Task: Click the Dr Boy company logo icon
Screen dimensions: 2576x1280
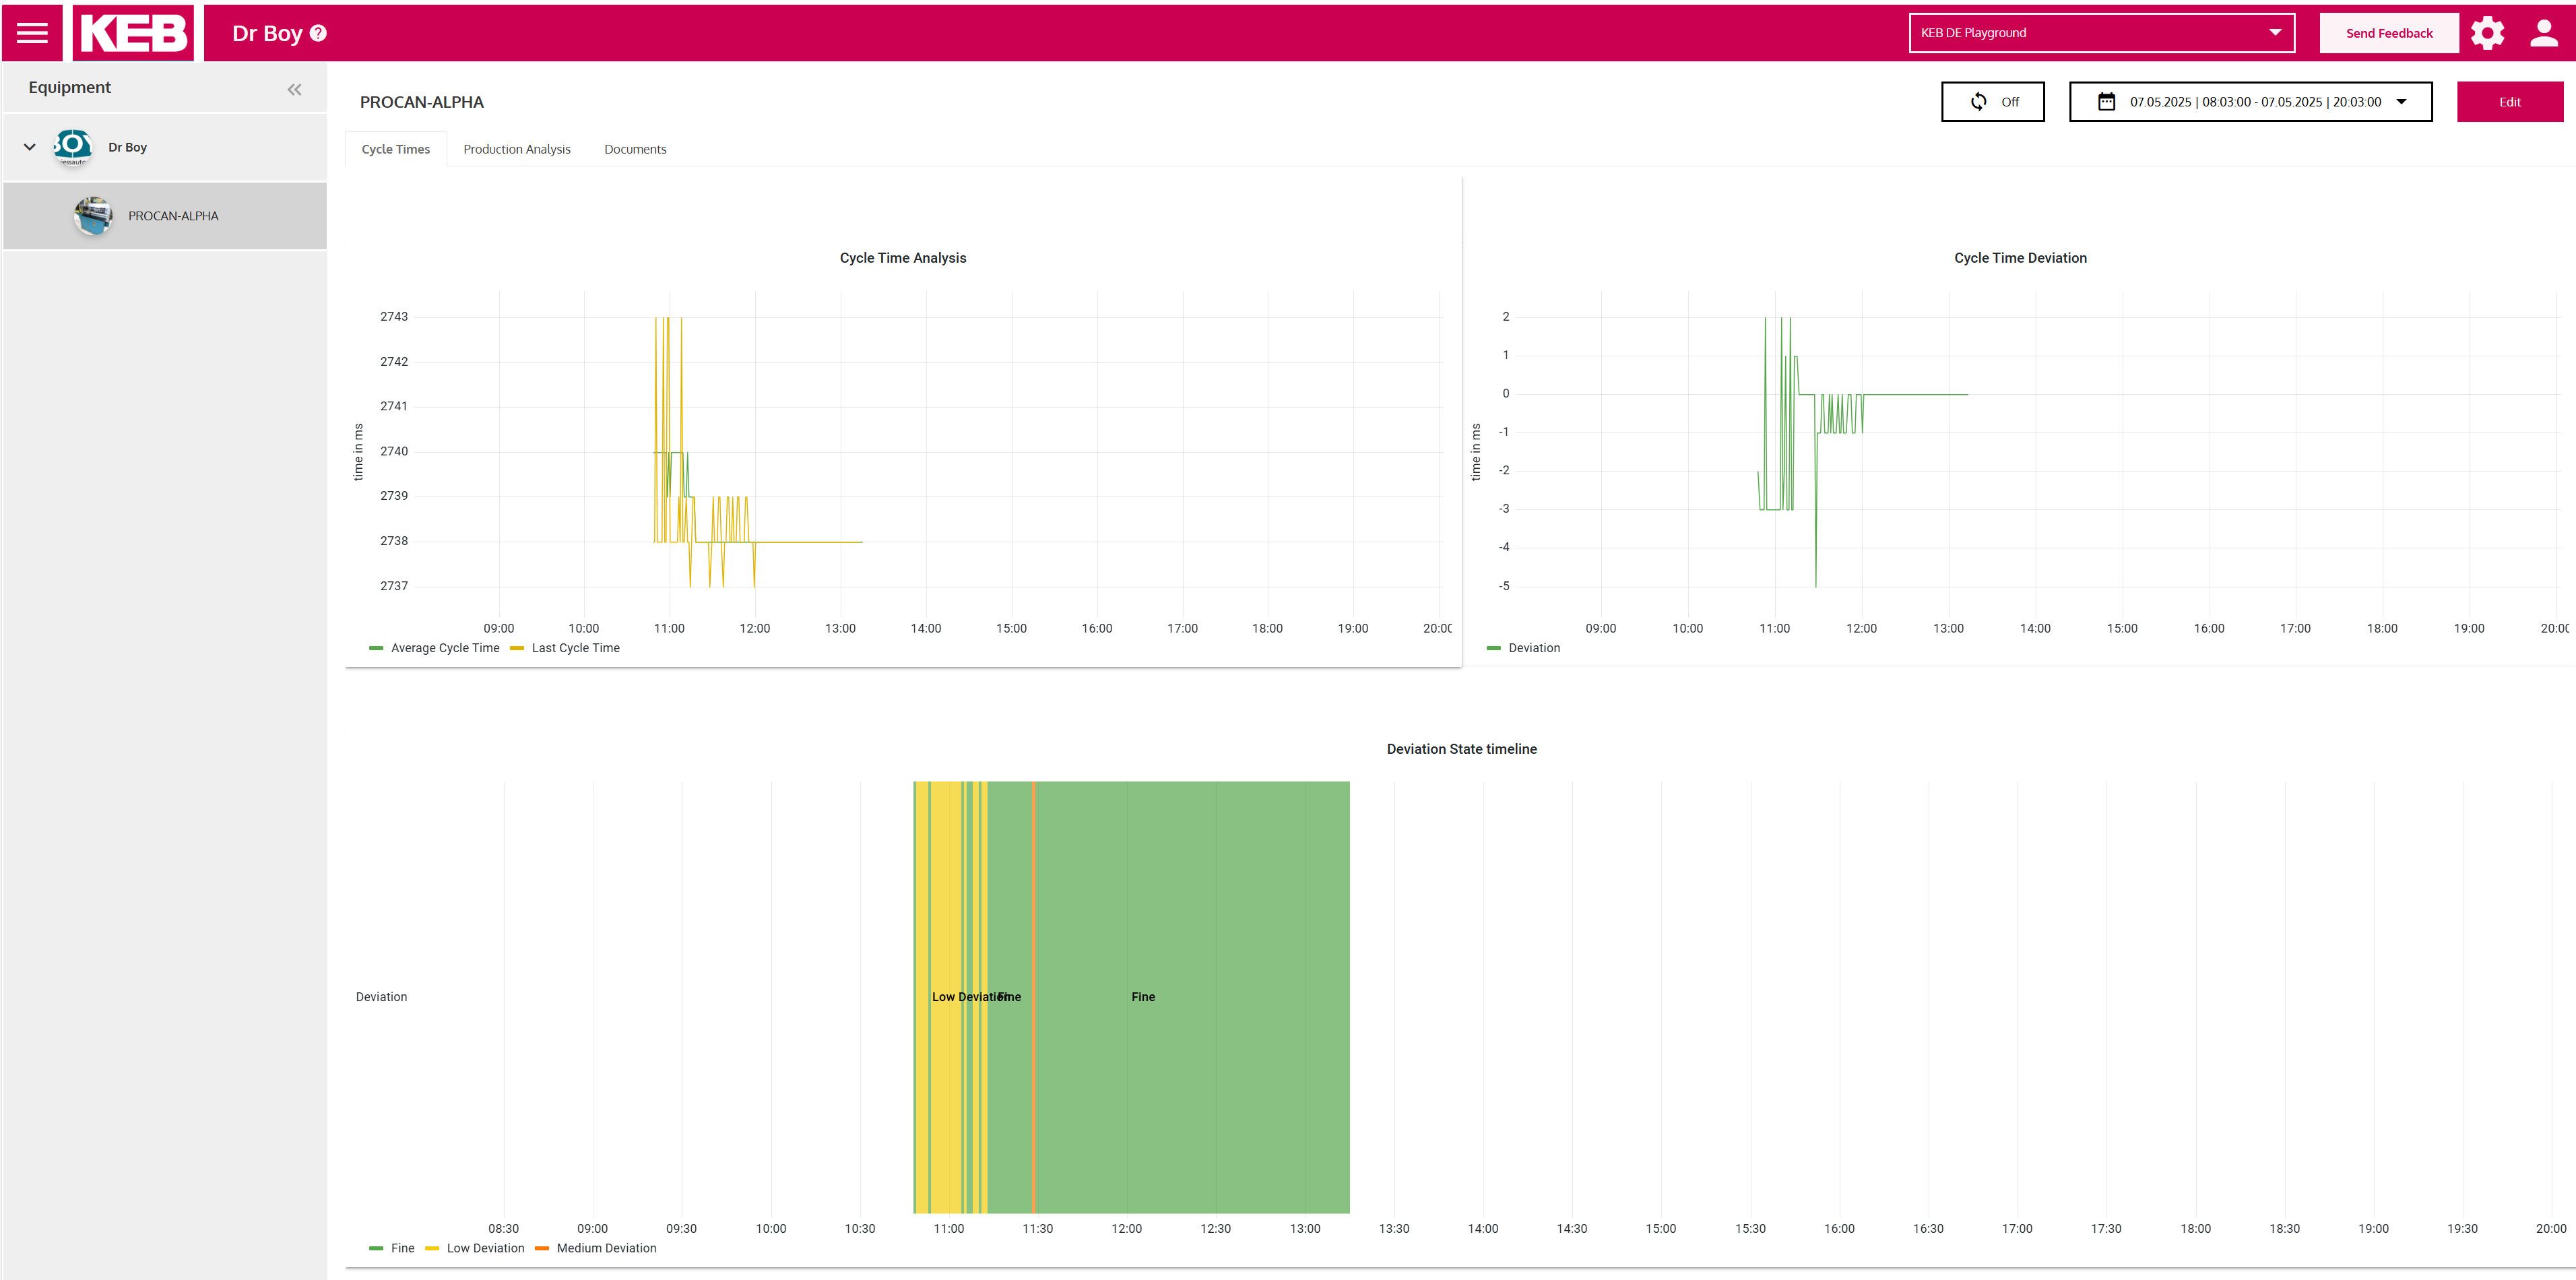Action: click(x=73, y=147)
